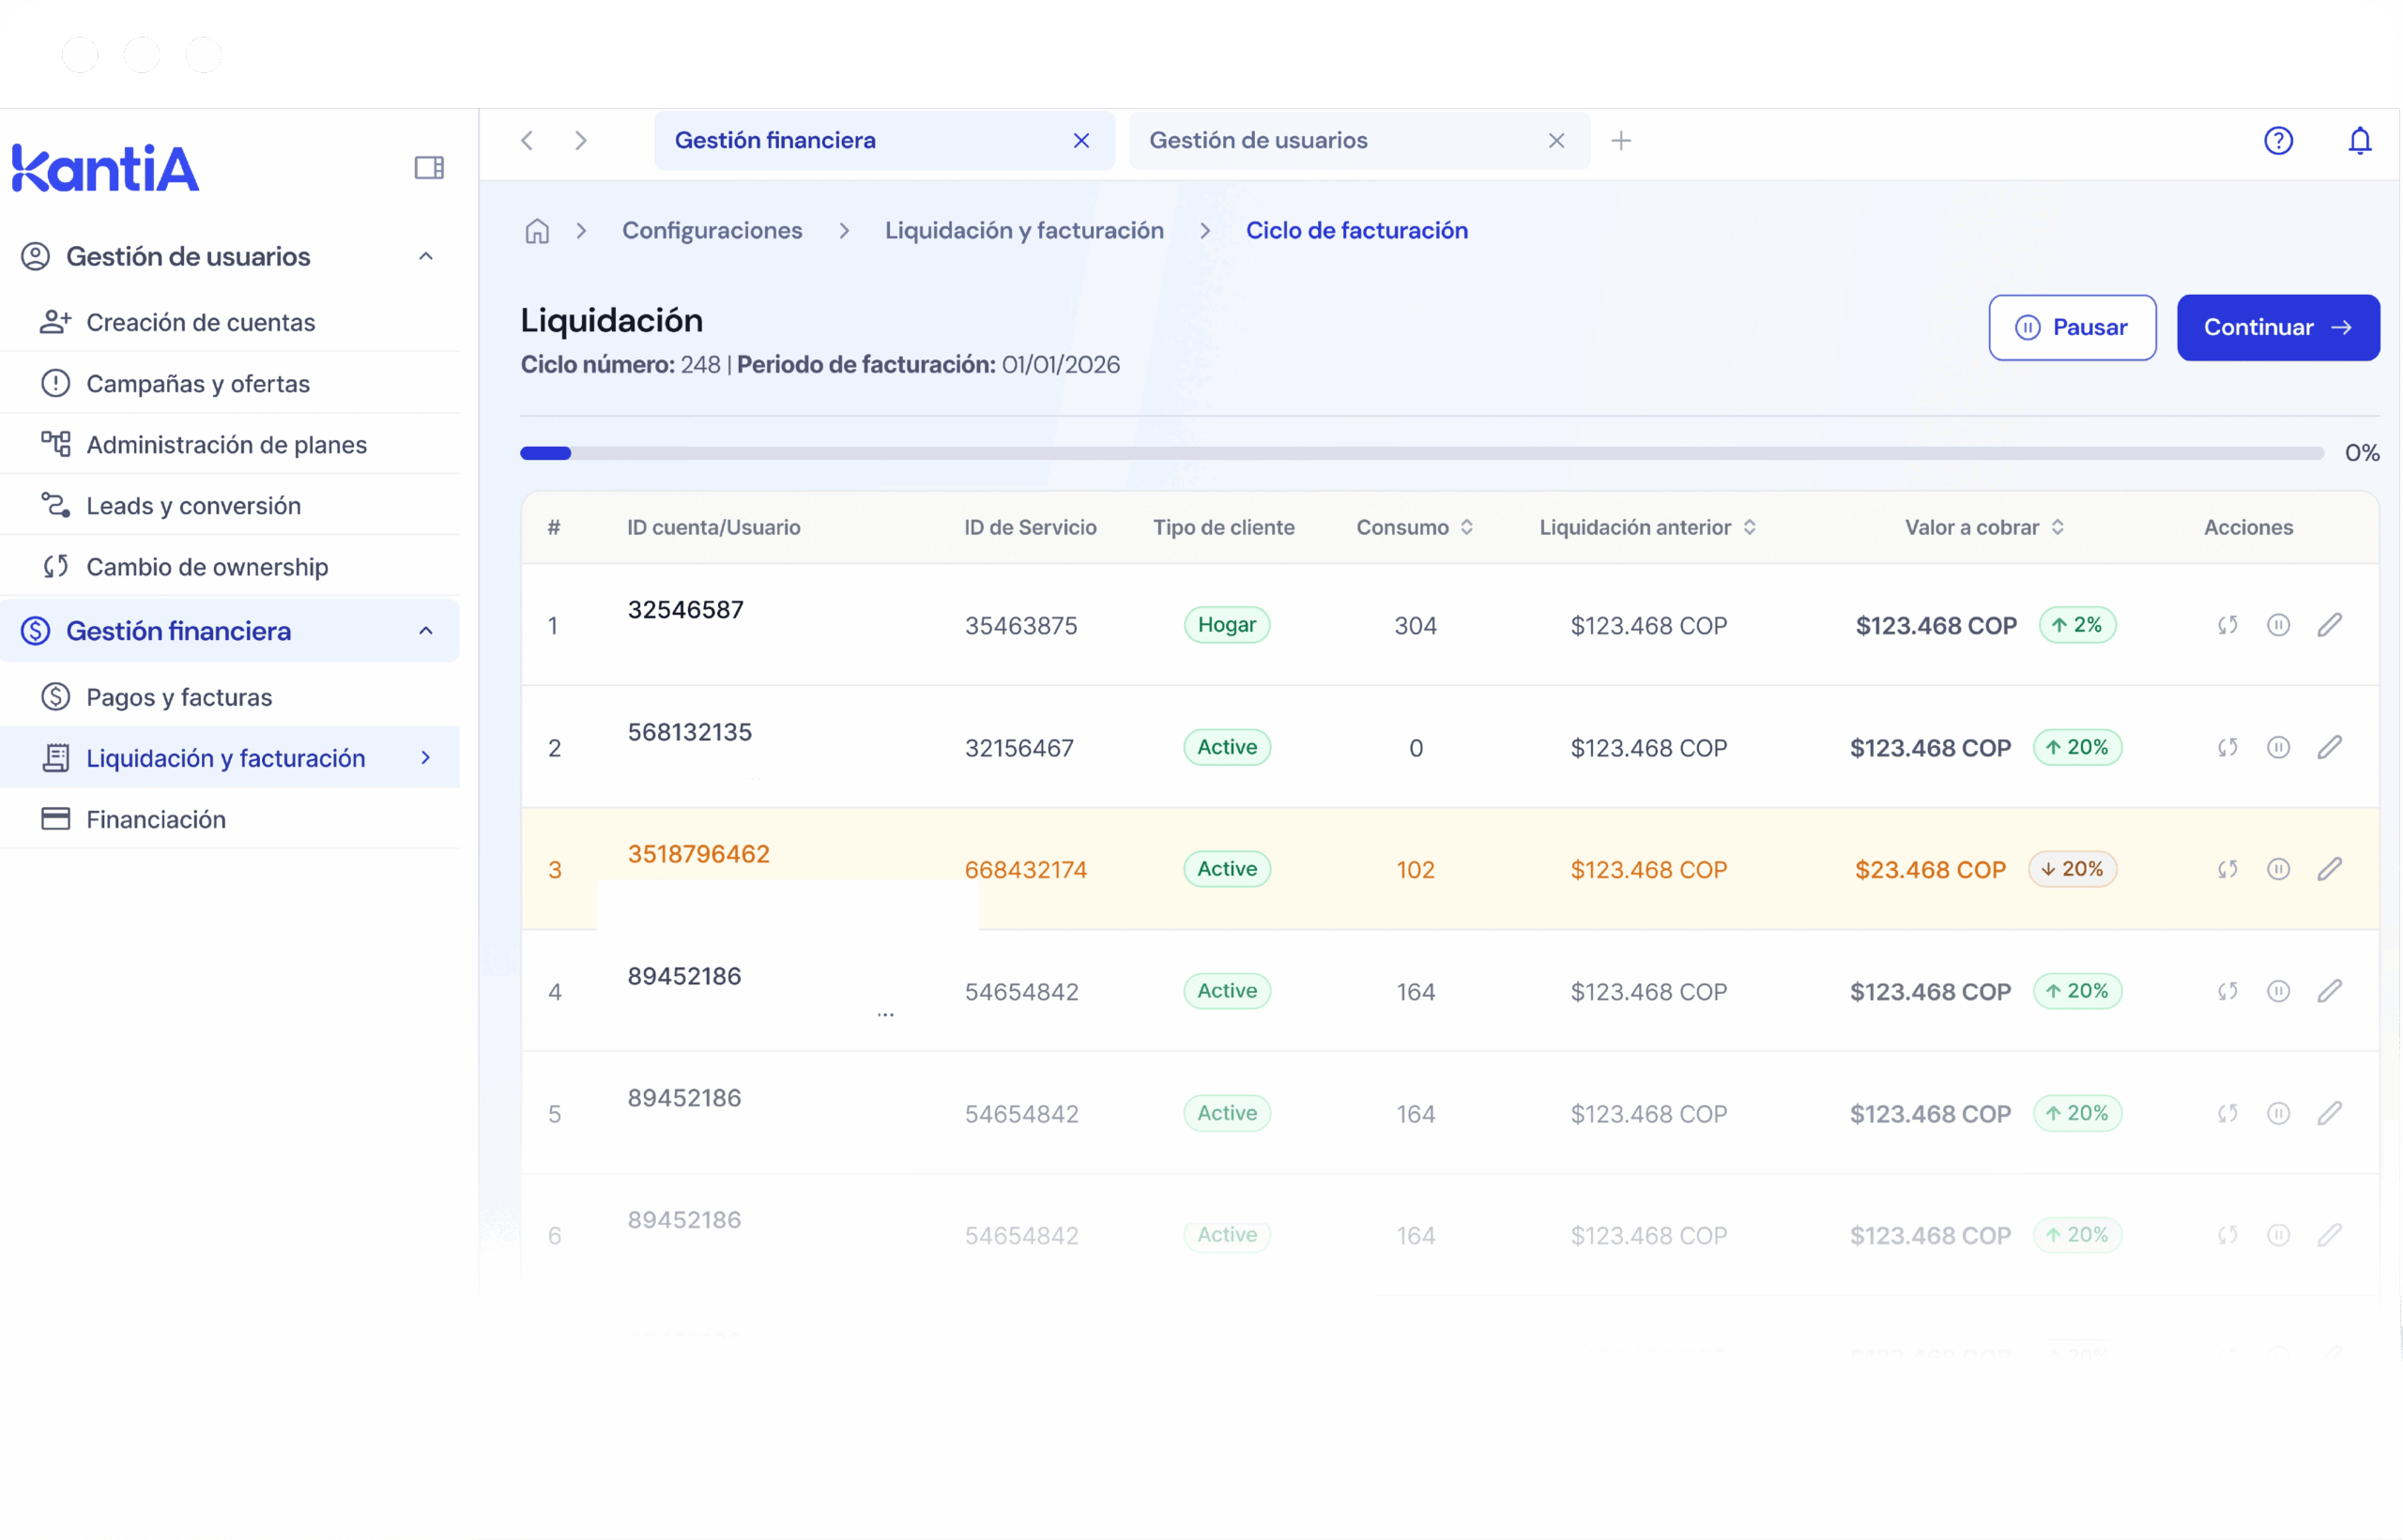
Task: Click edit pencil icon in row 1
Action: (x=2329, y=625)
